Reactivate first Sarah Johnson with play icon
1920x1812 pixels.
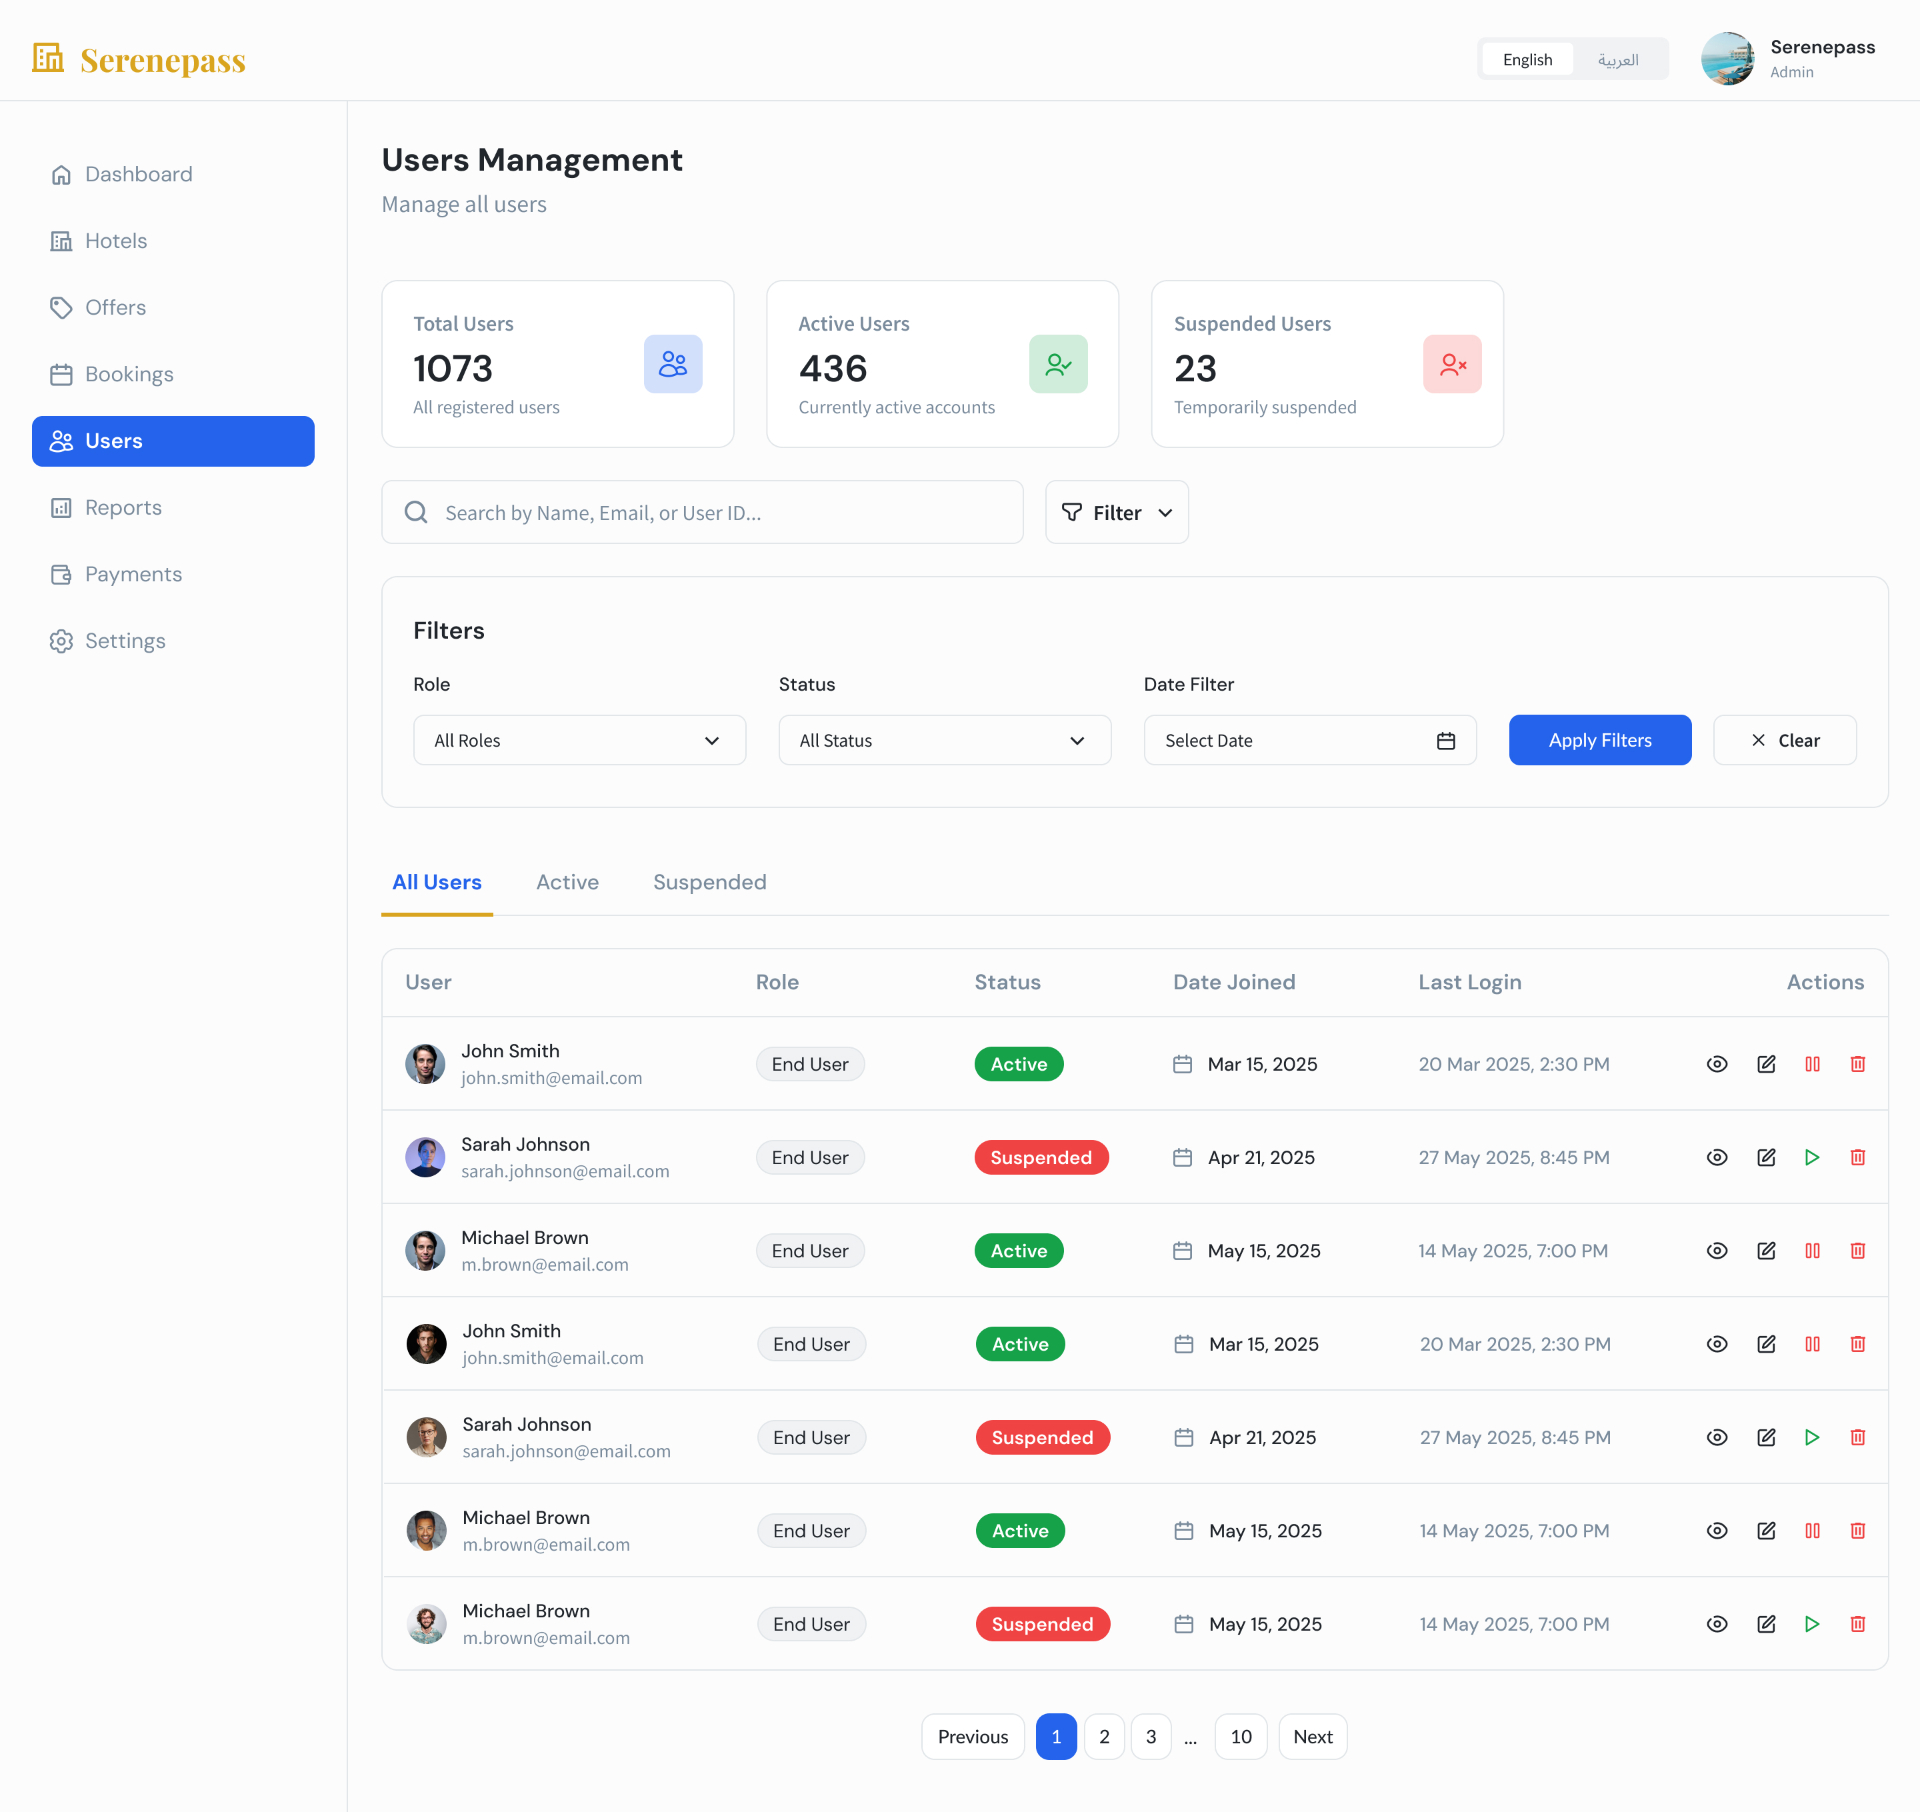coord(1812,1157)
